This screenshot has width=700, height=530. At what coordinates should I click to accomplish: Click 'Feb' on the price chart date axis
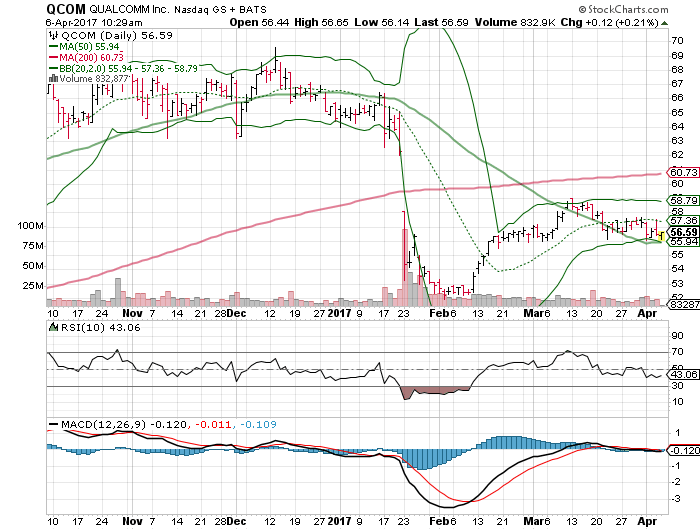(439, 313)
